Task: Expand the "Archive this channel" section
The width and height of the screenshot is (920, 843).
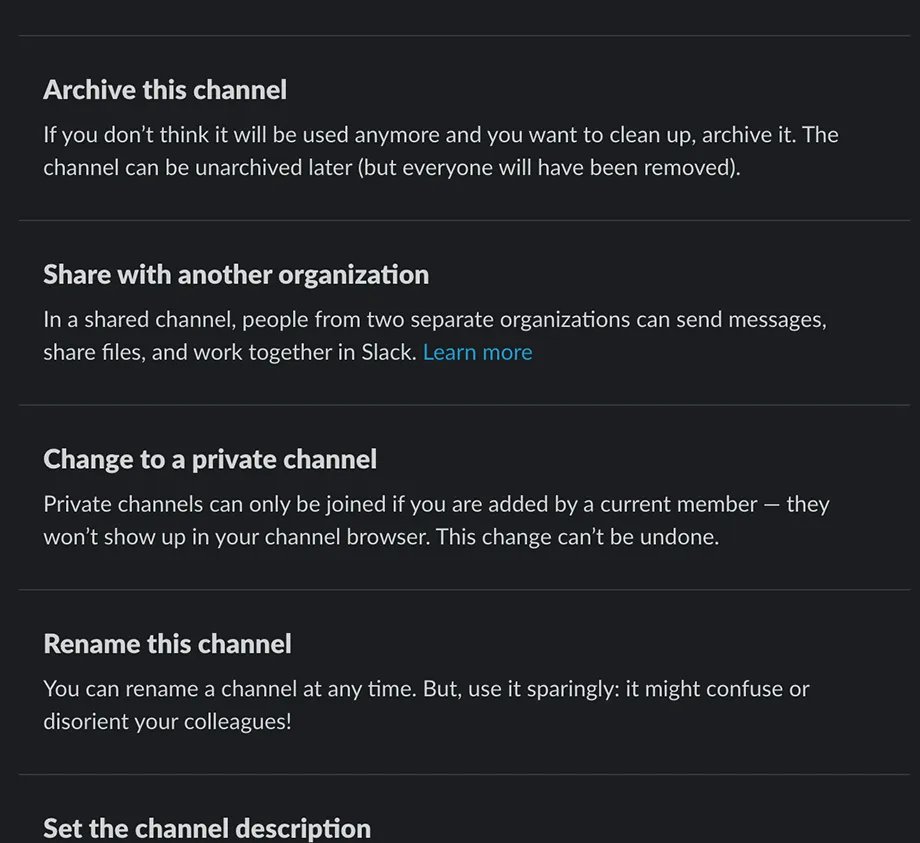Action: tap(164, 89)
